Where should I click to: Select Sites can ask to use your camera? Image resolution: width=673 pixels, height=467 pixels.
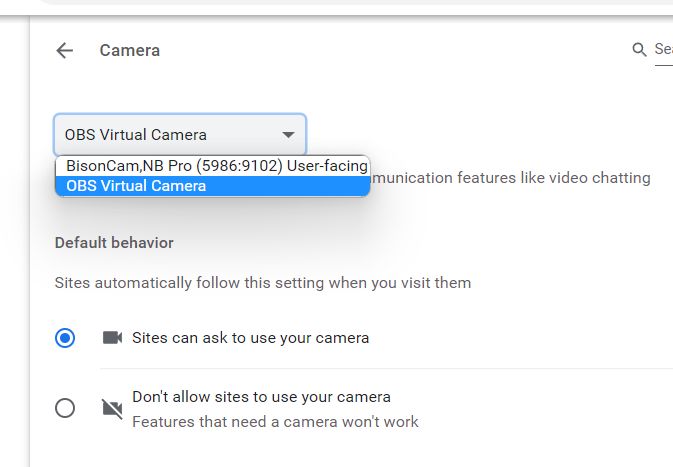(65, 338)
